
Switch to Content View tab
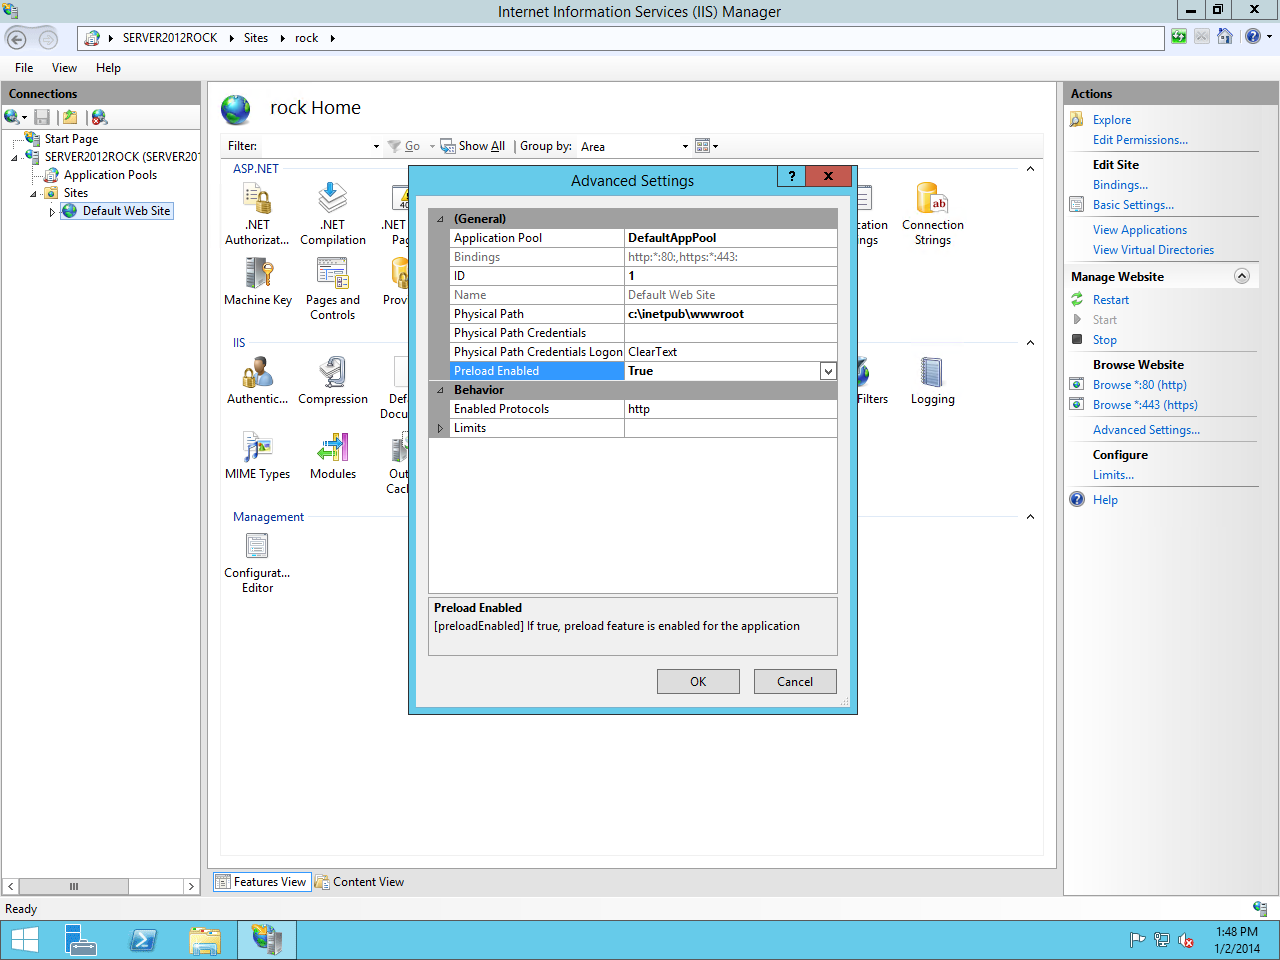pos(360,882)
